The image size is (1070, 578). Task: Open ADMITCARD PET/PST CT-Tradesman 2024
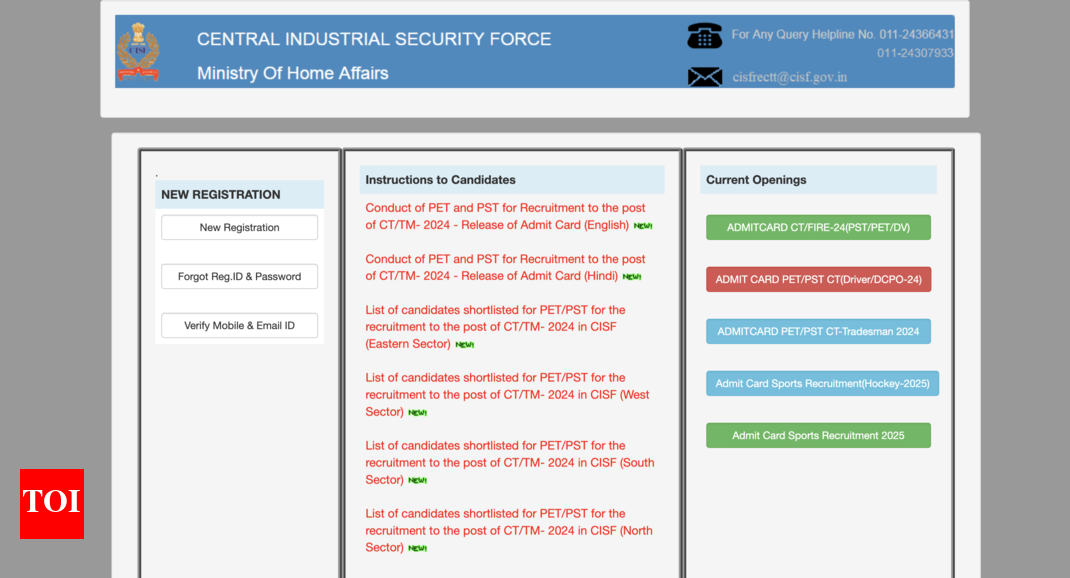click(x=818, y=331)
